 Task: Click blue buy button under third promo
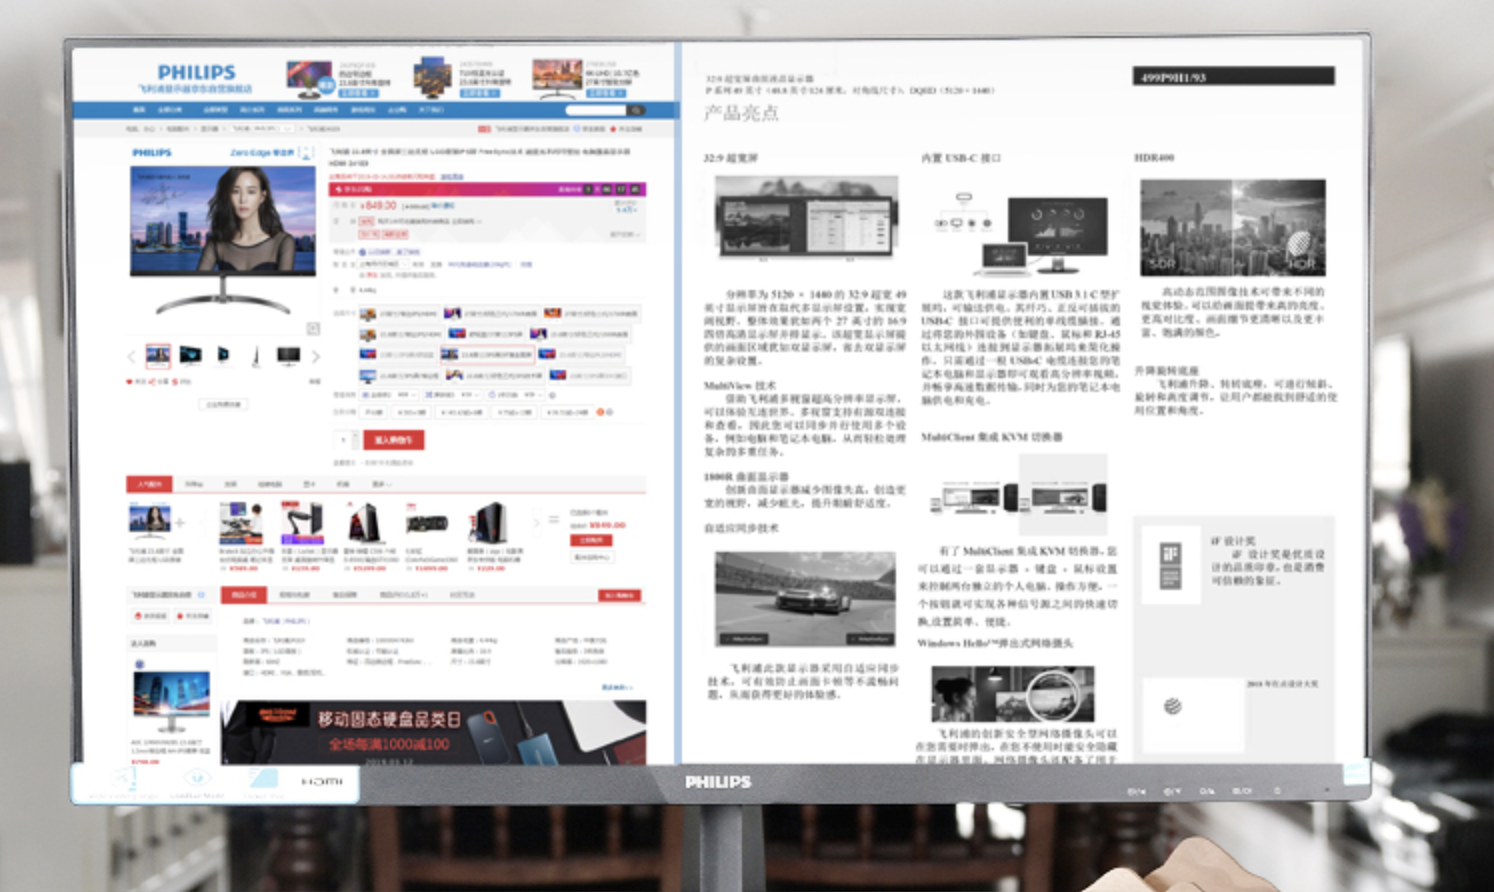click(x=604, y=93)
